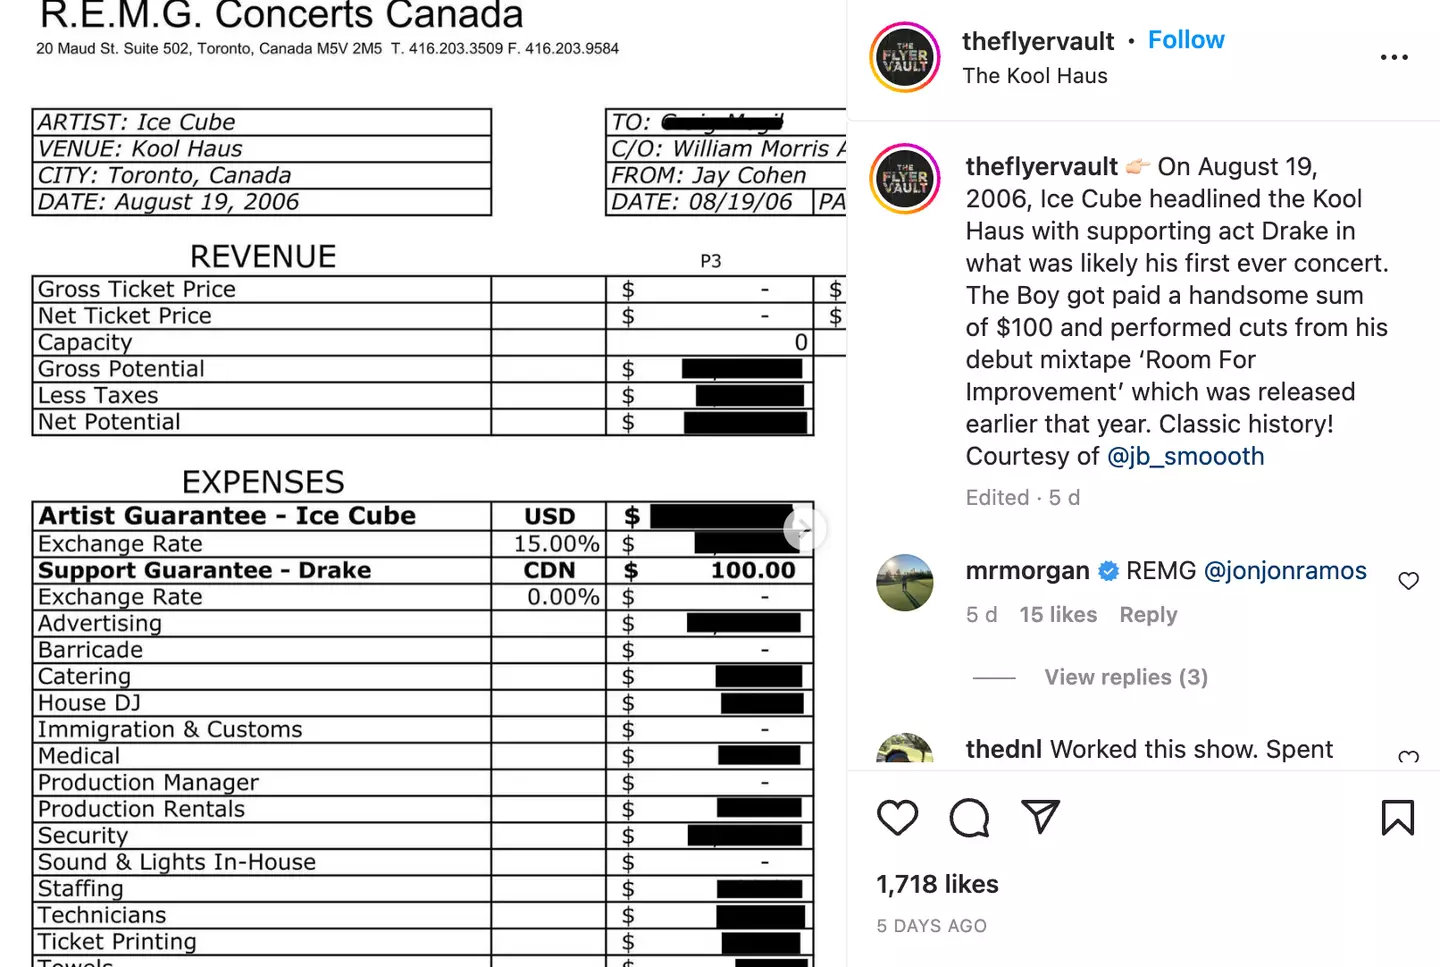Click the Follow button
This screenshot has height=967, width=1440.
[1186, 39]
